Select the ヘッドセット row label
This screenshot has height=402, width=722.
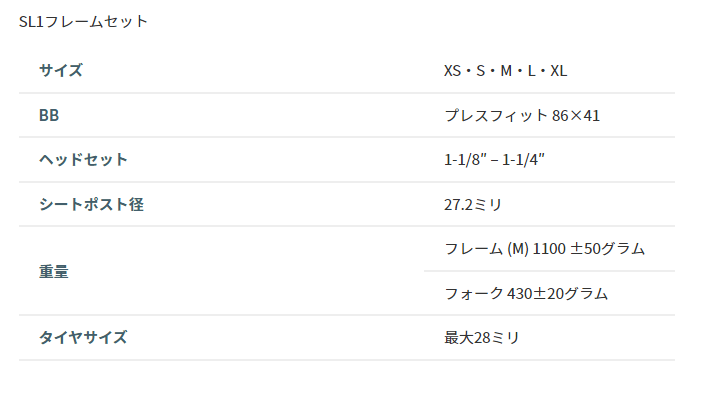click(x=83, y=160)
